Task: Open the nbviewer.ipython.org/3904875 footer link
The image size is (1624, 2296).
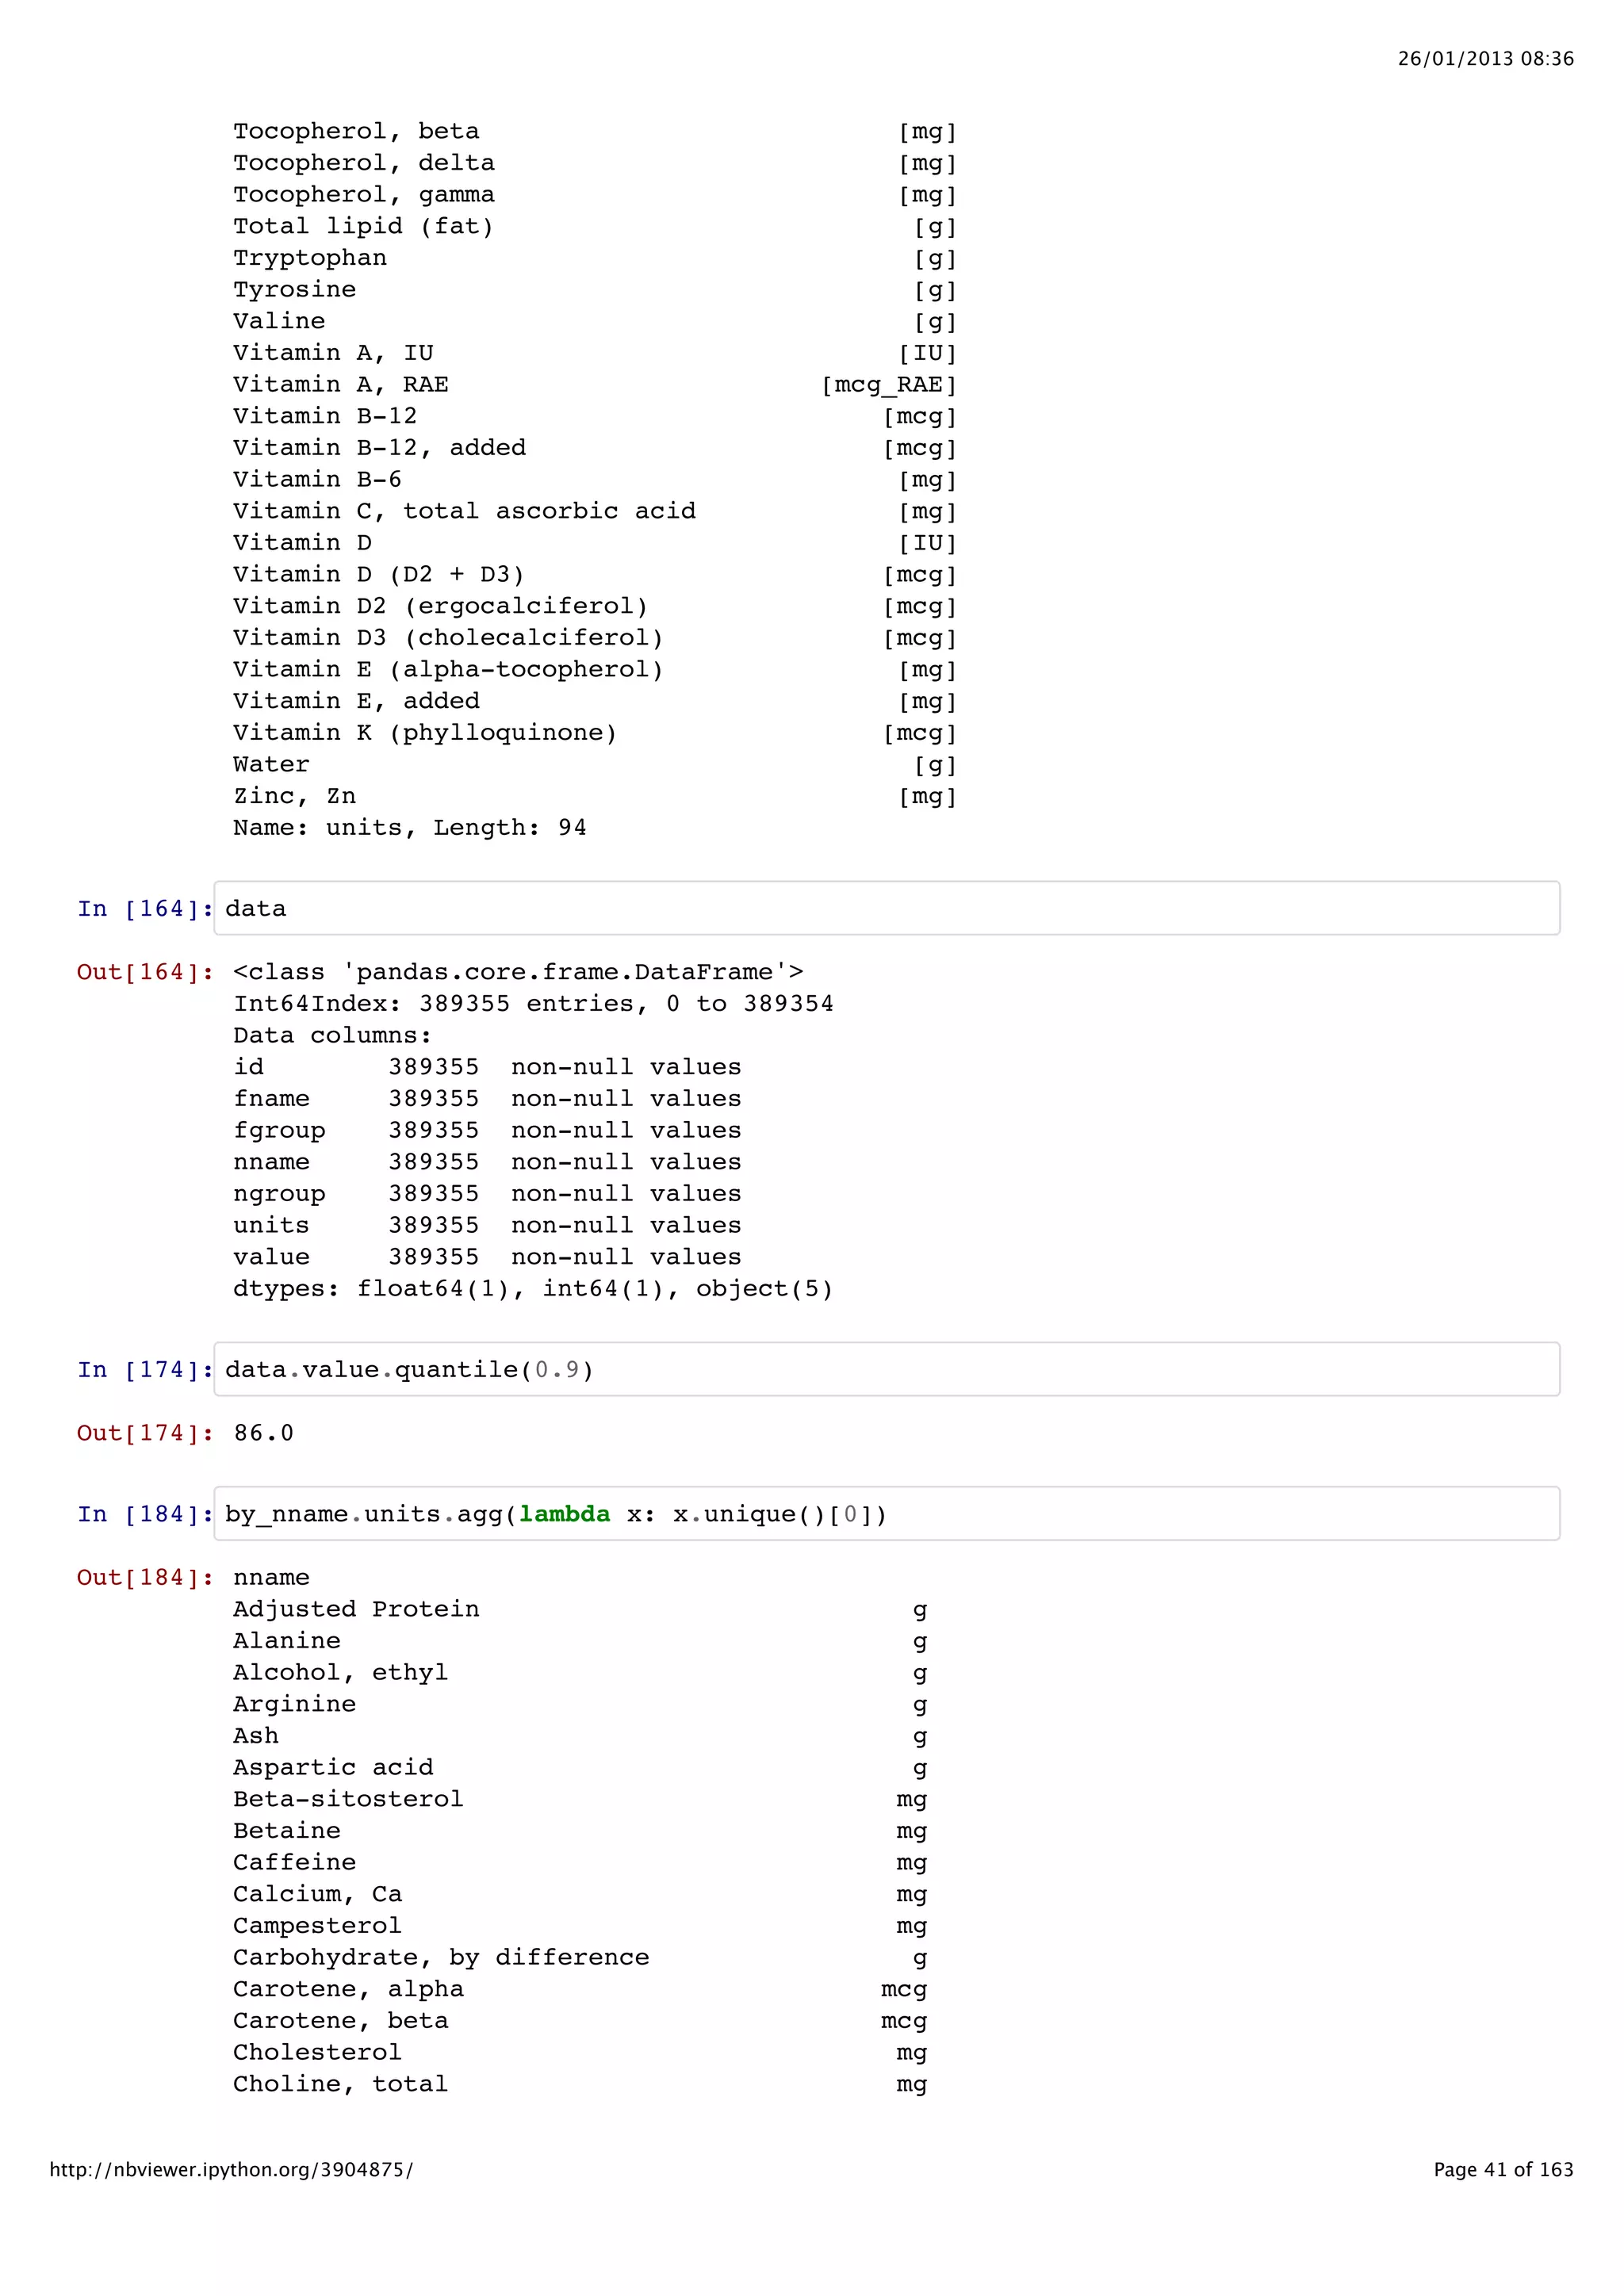Action: 231,2169
